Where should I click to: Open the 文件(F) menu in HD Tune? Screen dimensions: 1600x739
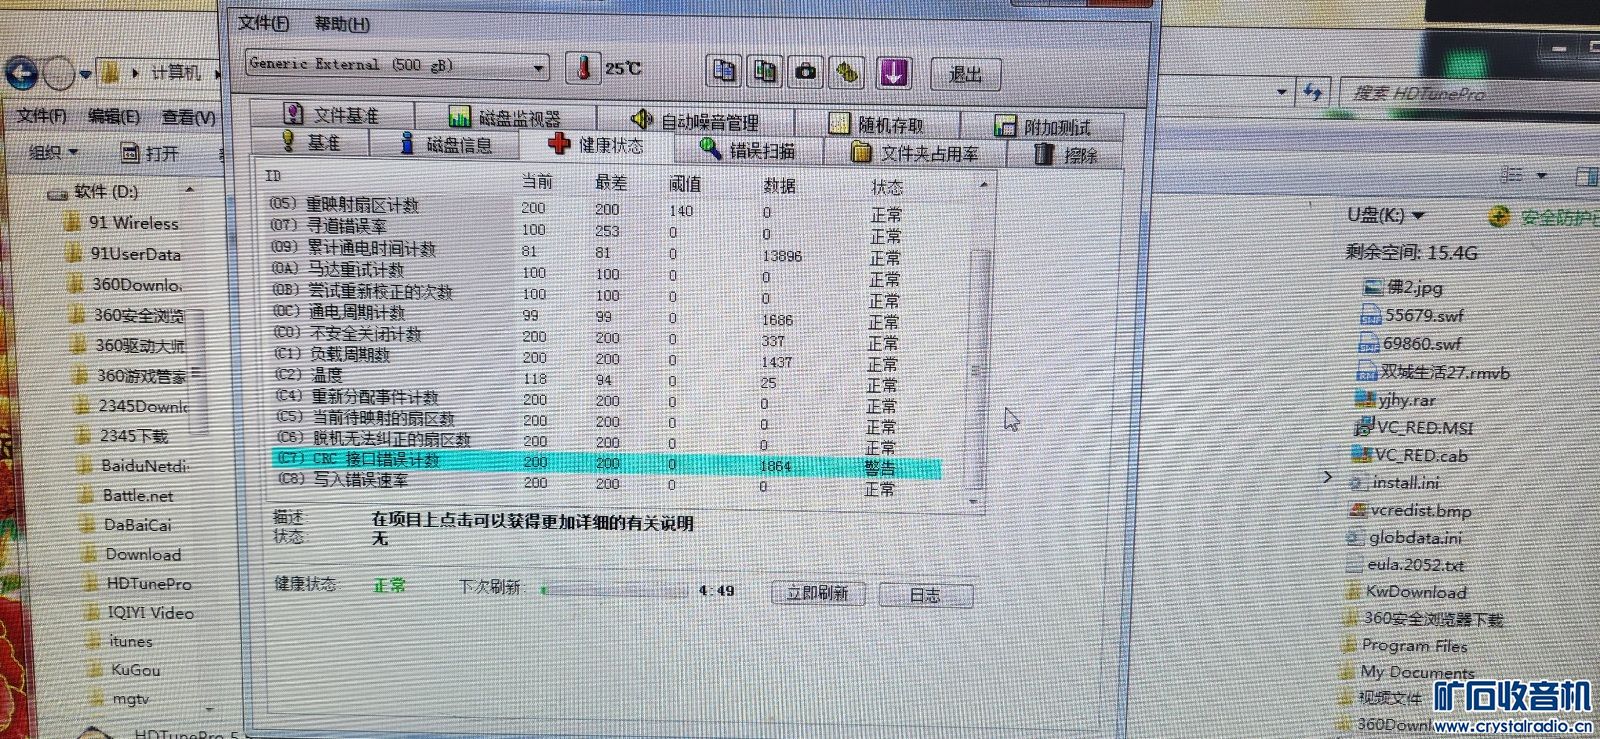click(263, 23)
